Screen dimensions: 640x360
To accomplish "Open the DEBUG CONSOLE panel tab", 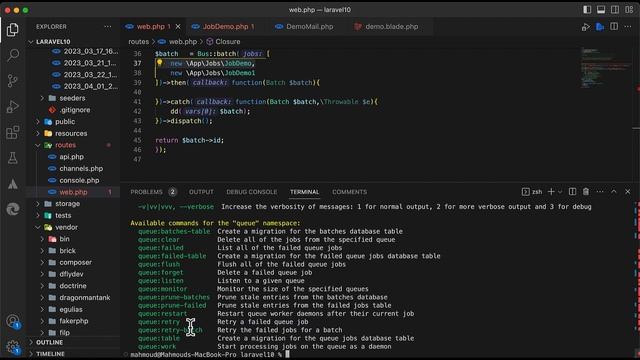I will click(251, 192).
